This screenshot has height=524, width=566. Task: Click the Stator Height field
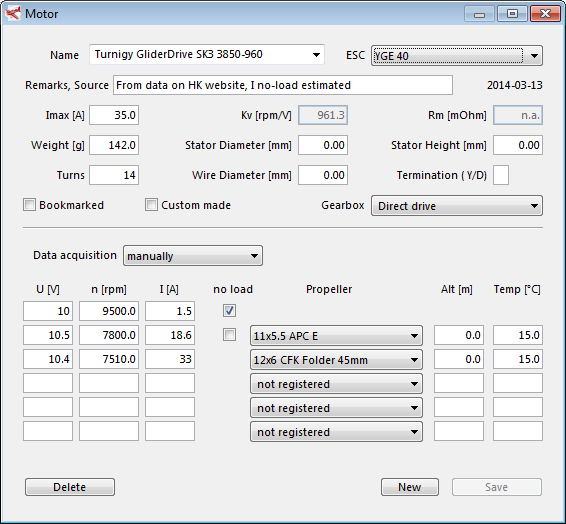tap(518, 145)
